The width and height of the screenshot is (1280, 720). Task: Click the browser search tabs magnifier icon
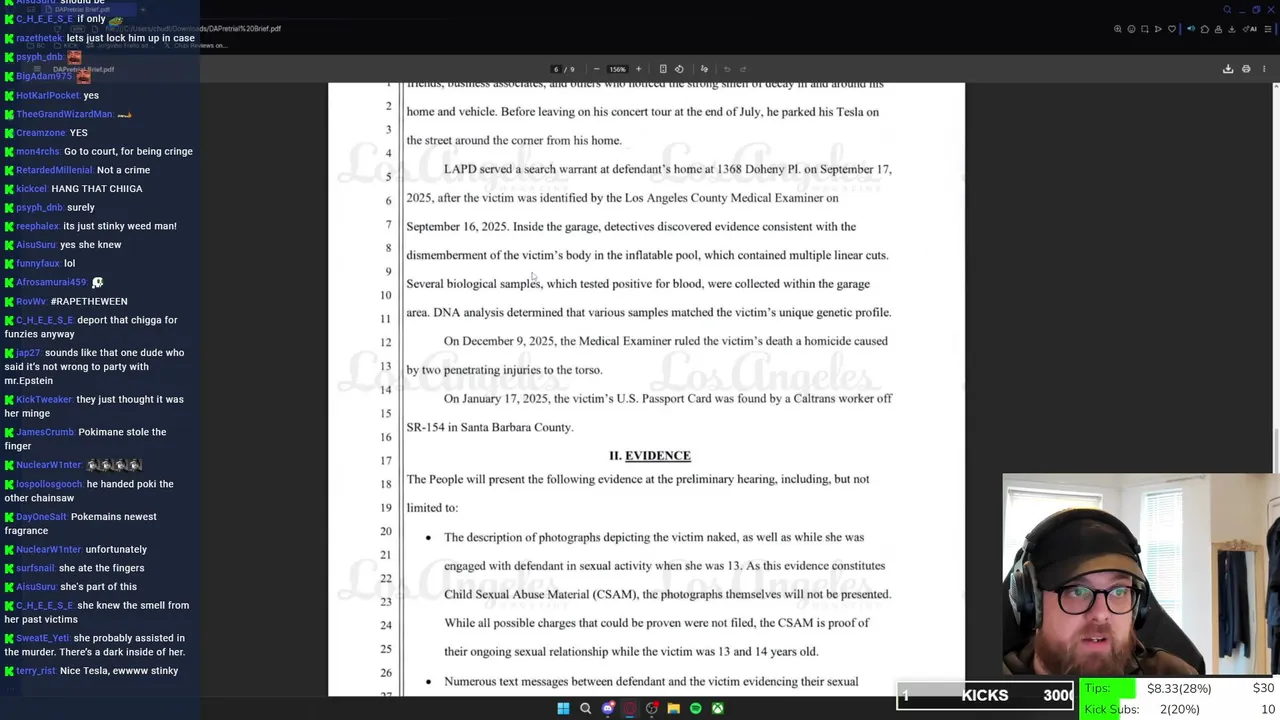(x=1228, y=9)
